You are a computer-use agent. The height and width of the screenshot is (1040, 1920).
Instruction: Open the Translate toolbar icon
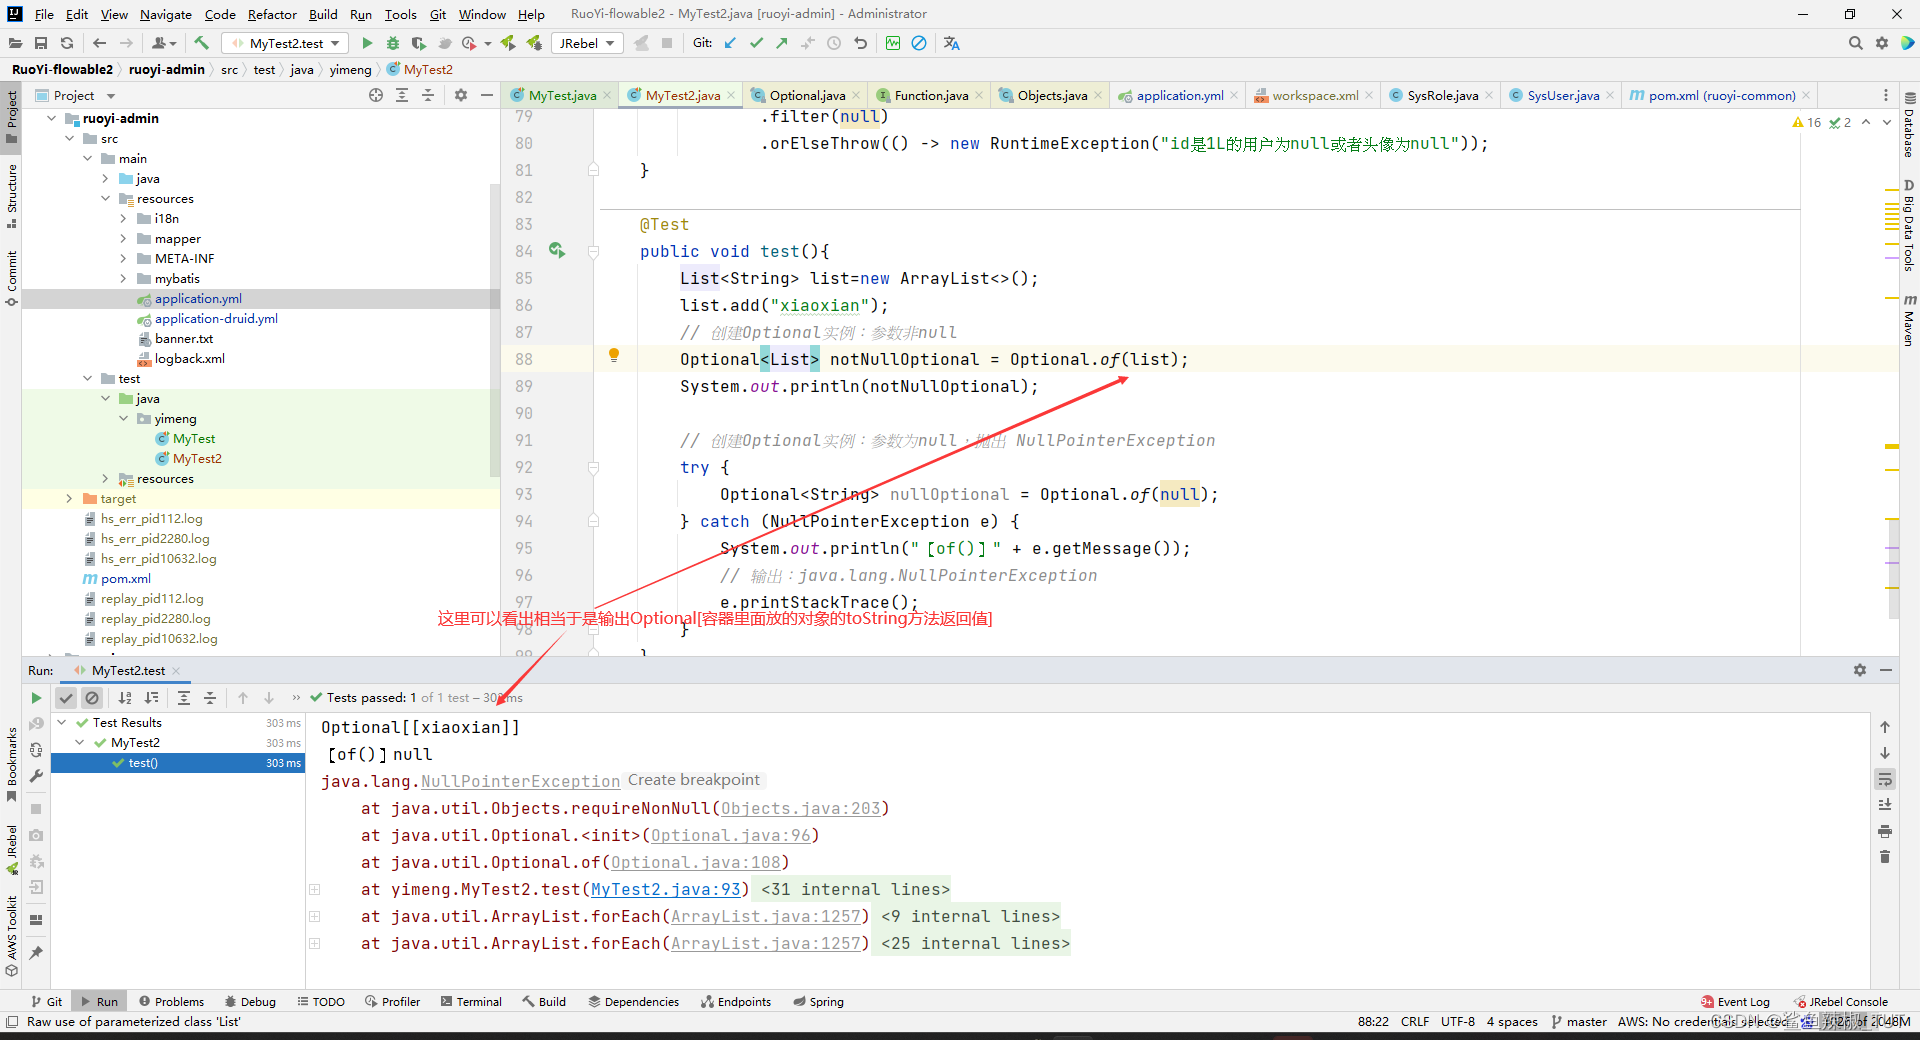click(x=951, y=43)
